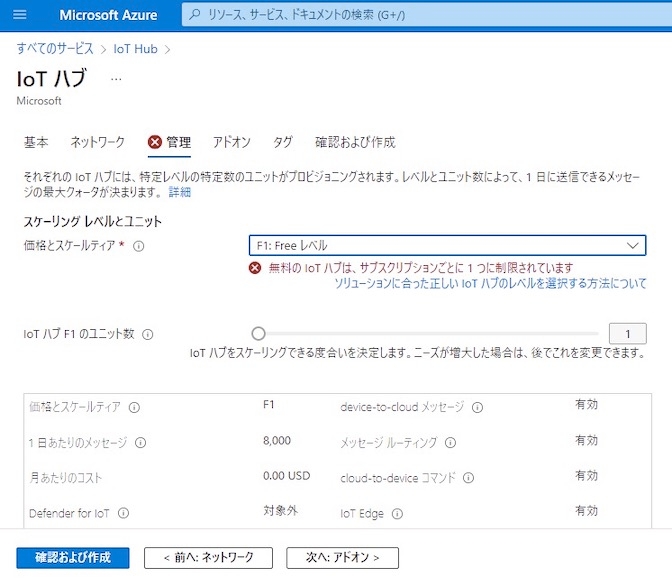Open the ellipsis menu beside IoT ハブ
The height and width of the screenshot is (586, 672).
click(x=116, y=79)
